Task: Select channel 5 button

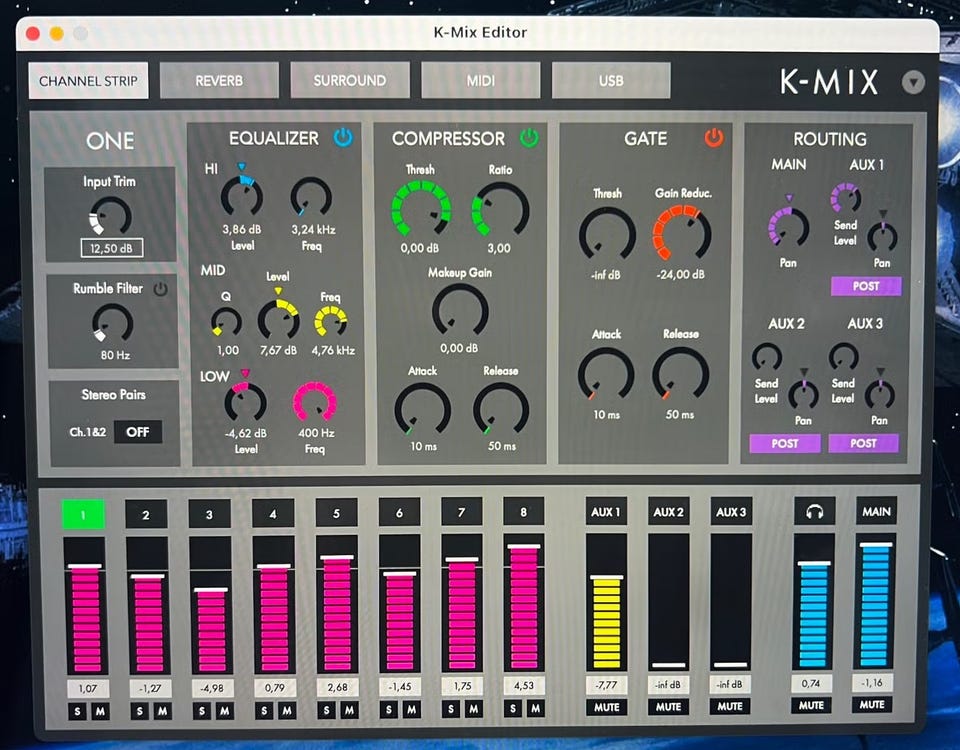Action: 336,513
